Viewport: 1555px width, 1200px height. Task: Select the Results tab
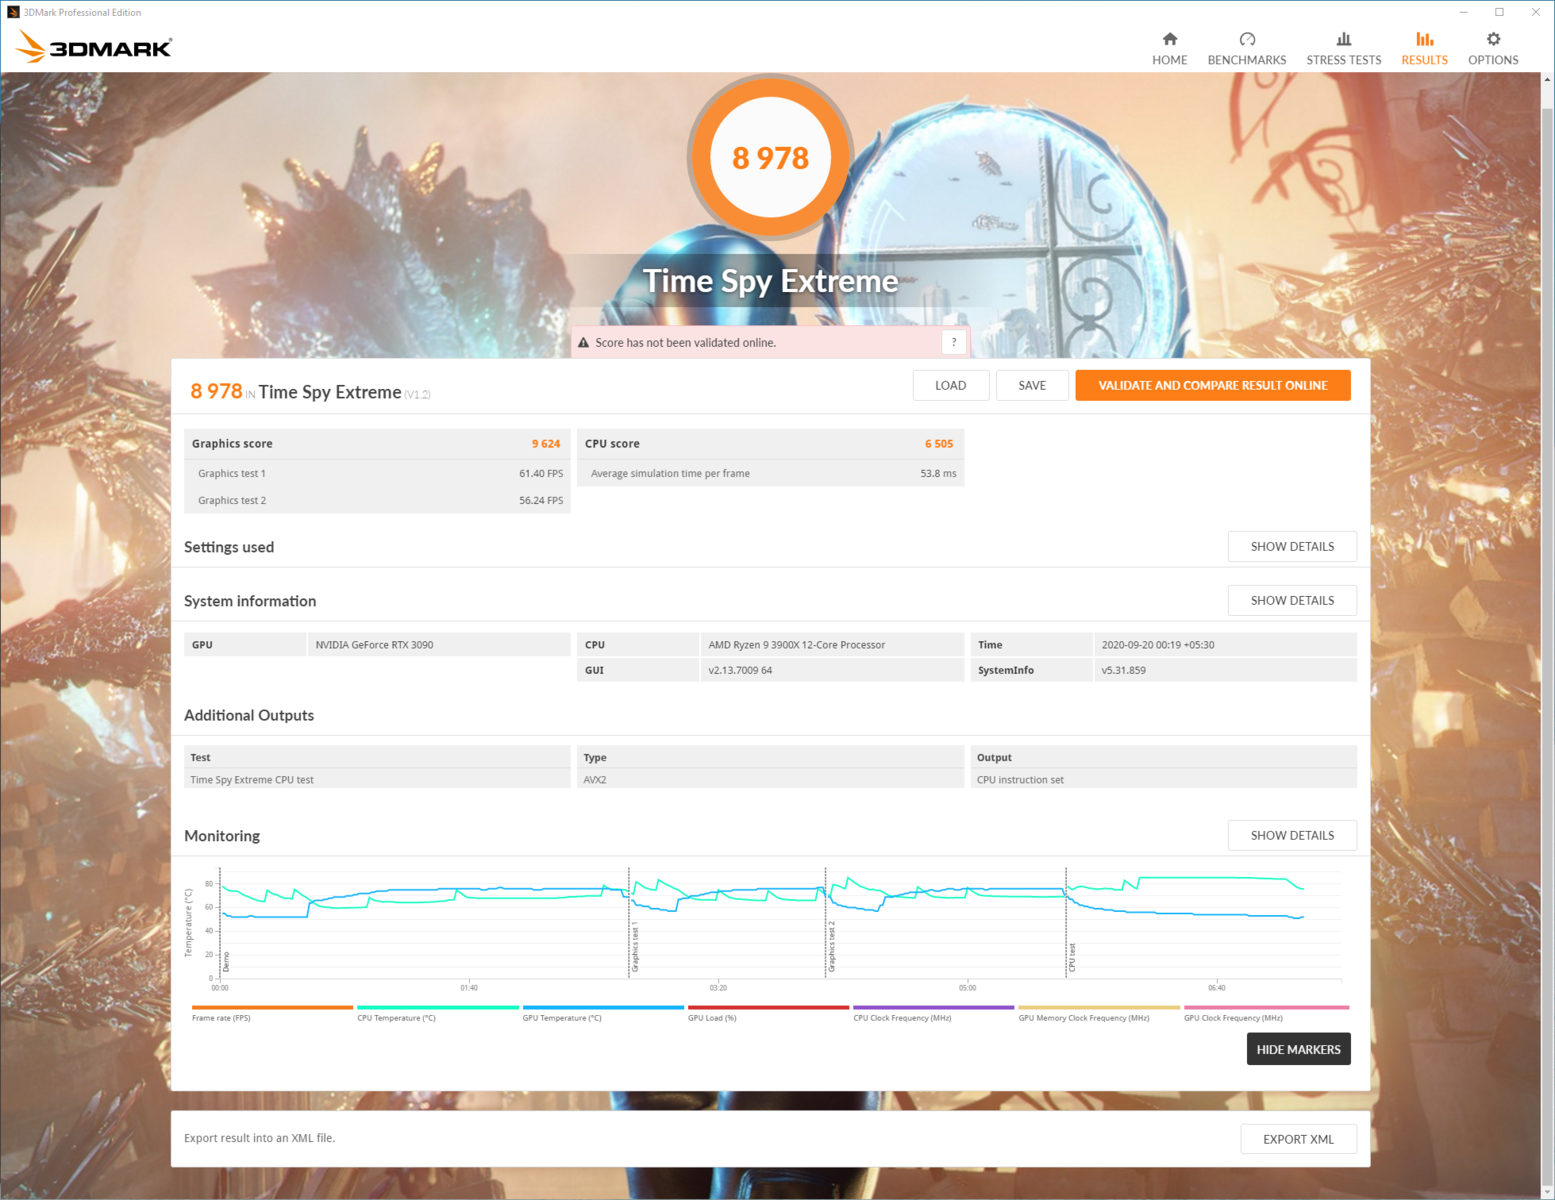click(1424, 48)
